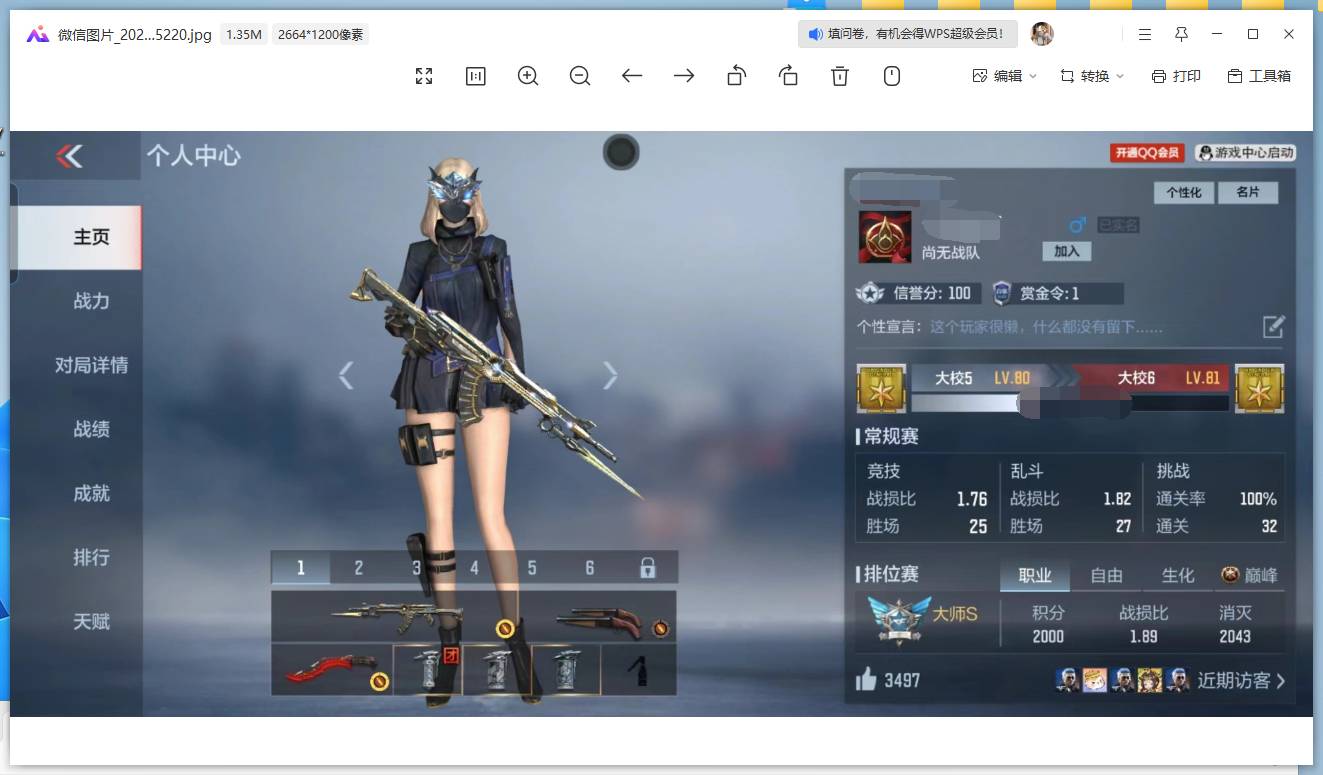Click the thumbs-up like icon
The height and width of the screenshot is (775, 1323).
click(866, 680)
